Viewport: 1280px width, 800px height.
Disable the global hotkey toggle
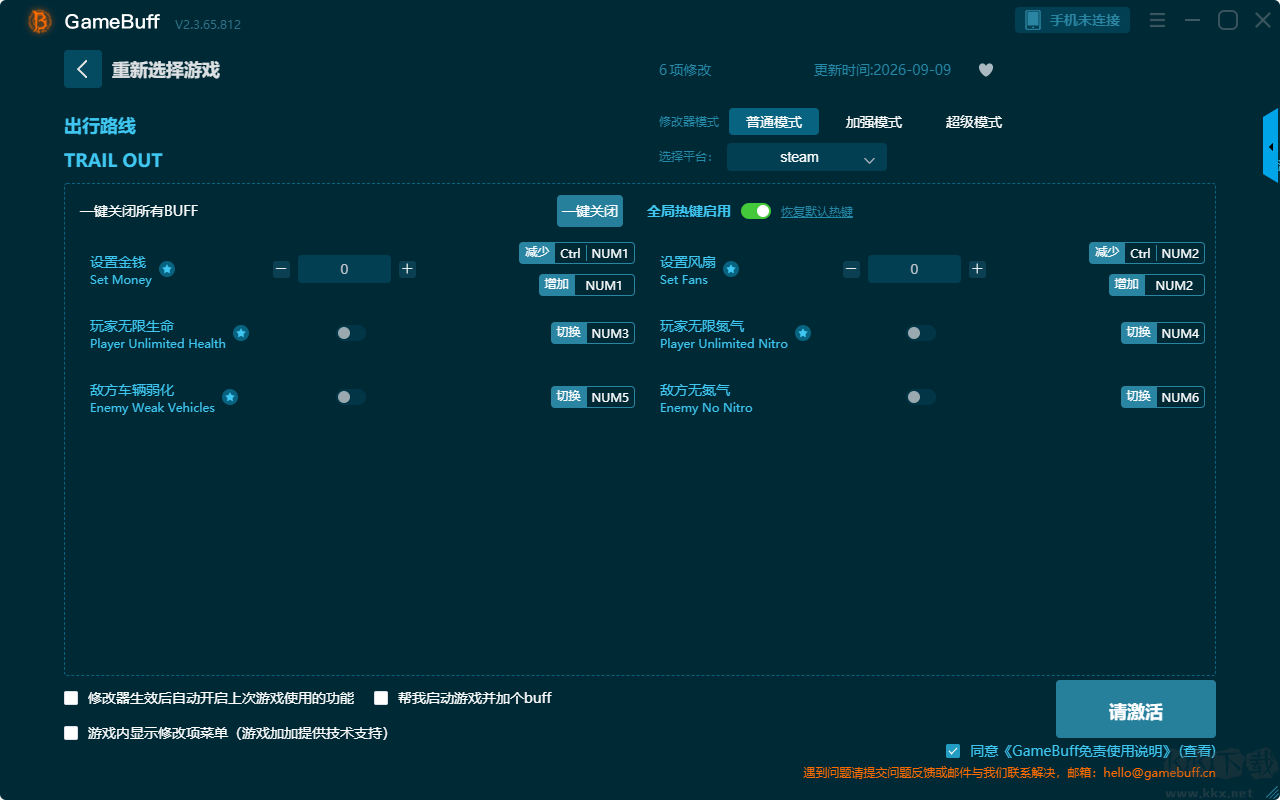click(756, 211)
